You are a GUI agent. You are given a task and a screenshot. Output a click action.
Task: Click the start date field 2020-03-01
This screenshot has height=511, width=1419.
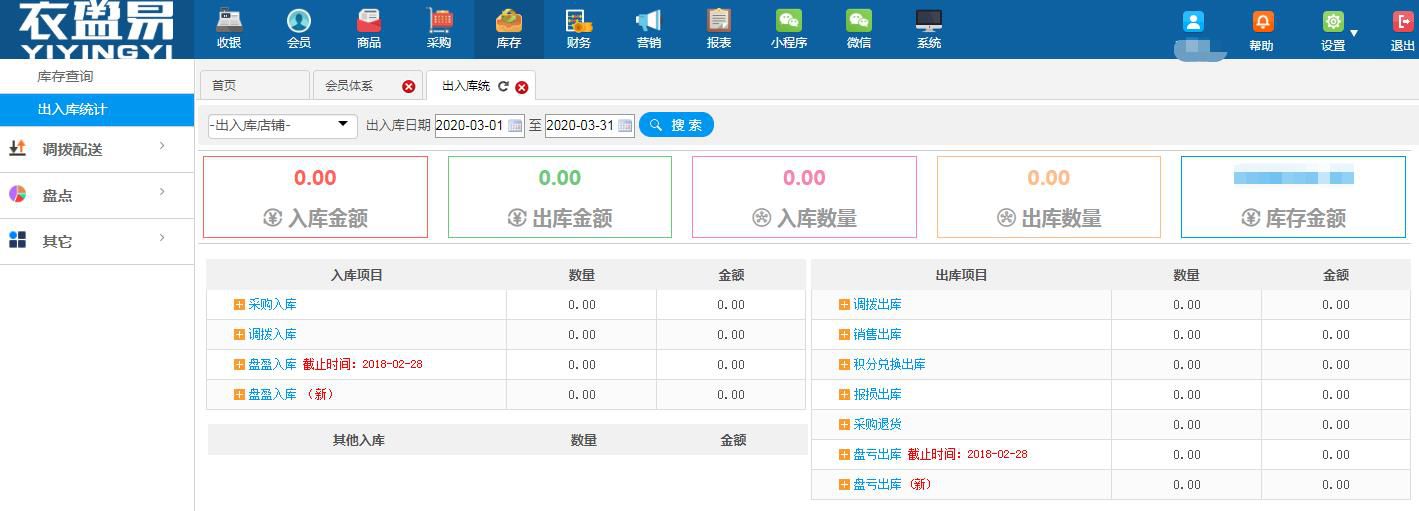point(470,126)
